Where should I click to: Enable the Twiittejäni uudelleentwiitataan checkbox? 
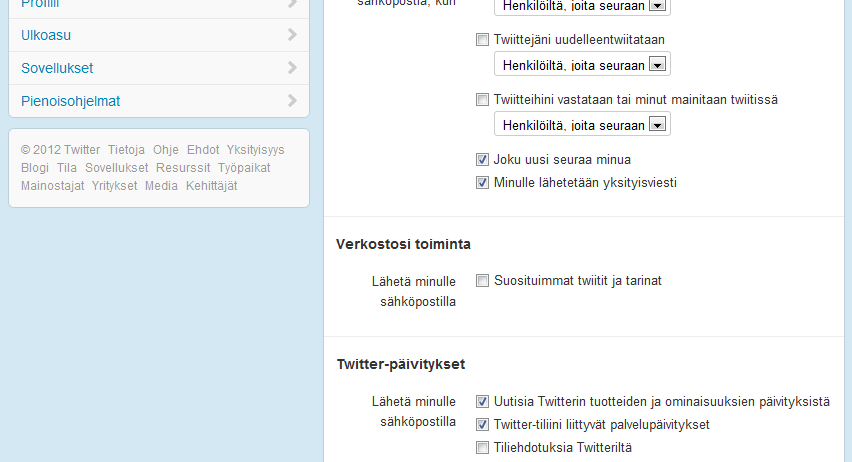(x=482, y=40)
